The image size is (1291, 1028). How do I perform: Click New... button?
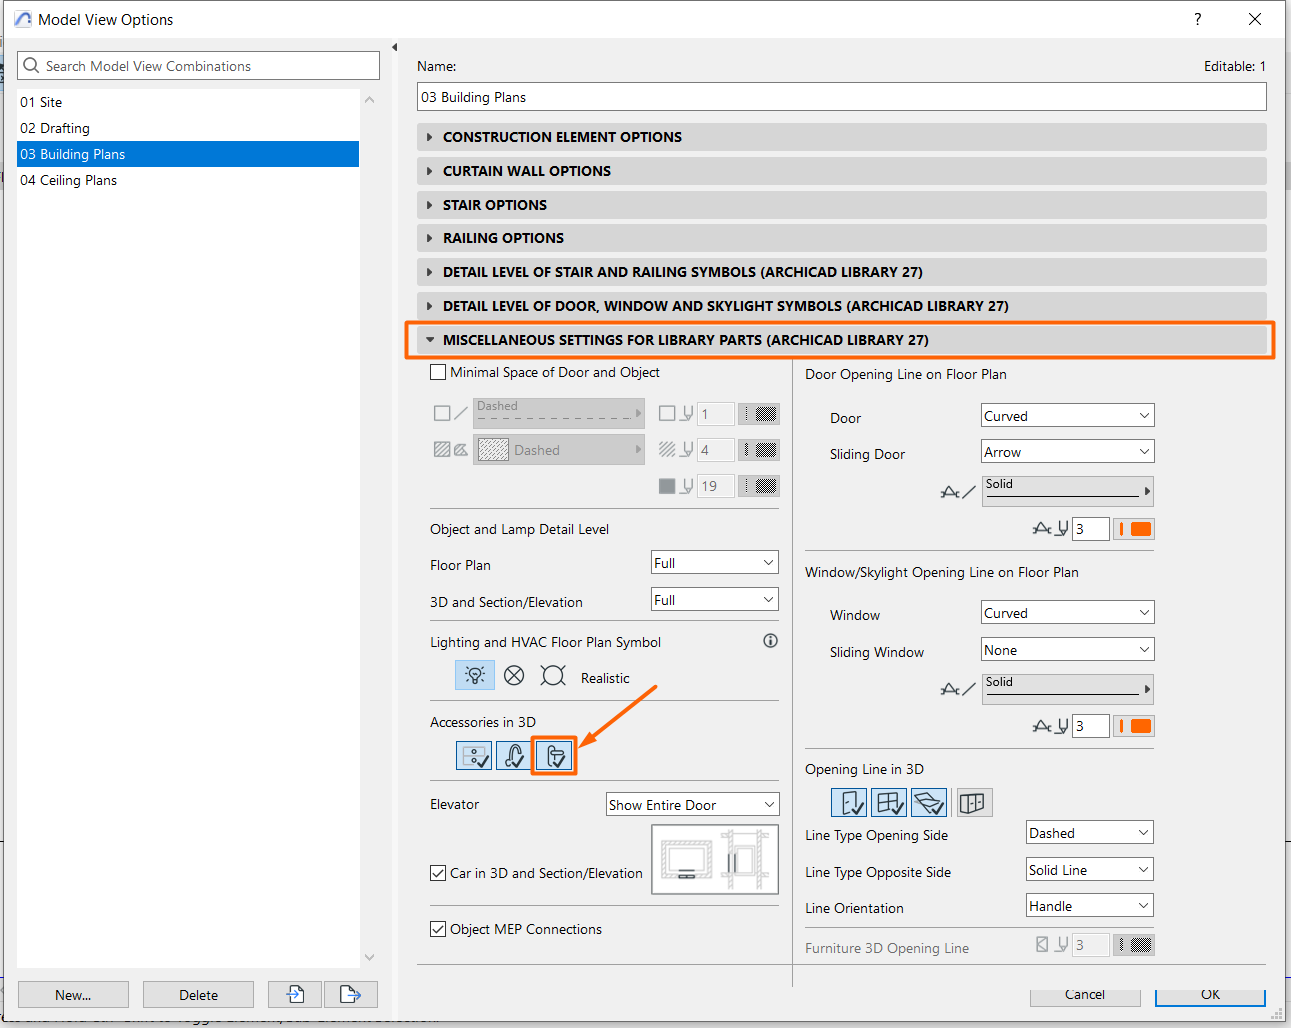73,994
